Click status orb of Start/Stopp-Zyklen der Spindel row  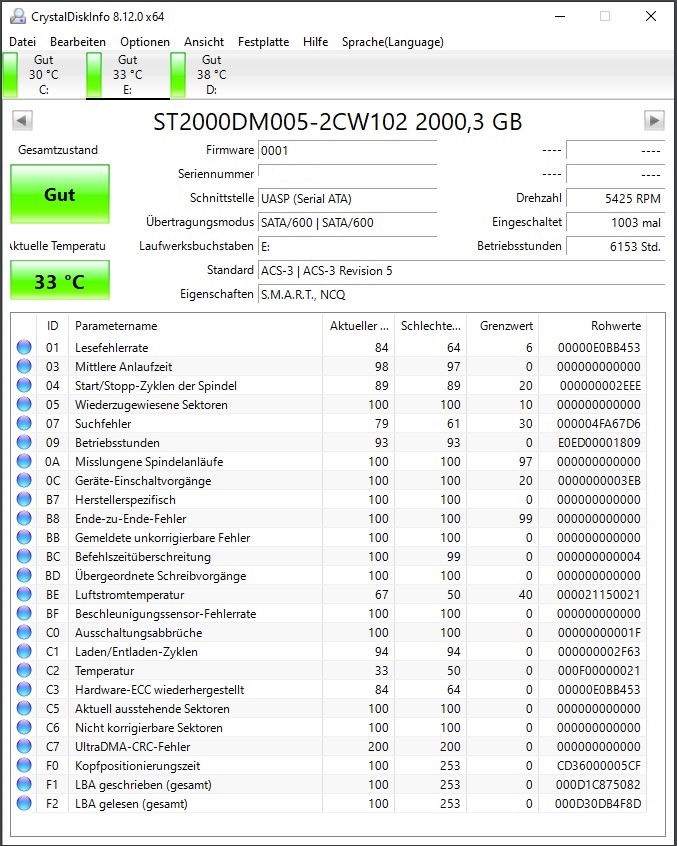point(24,385)
